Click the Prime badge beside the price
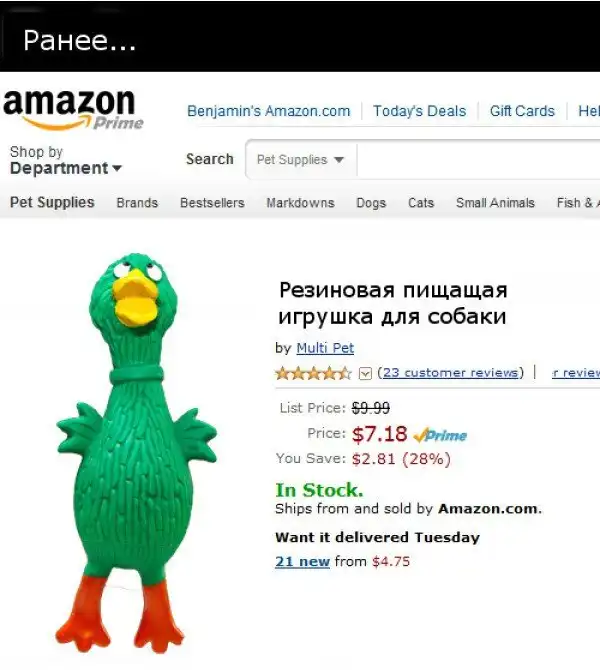600x670 pixels. point(440,435)
